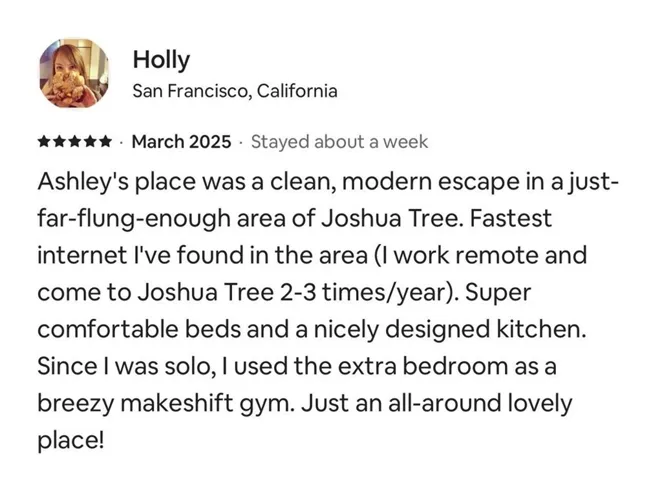
Task: Click Holly's profile photo
Action: pos(73,73)
